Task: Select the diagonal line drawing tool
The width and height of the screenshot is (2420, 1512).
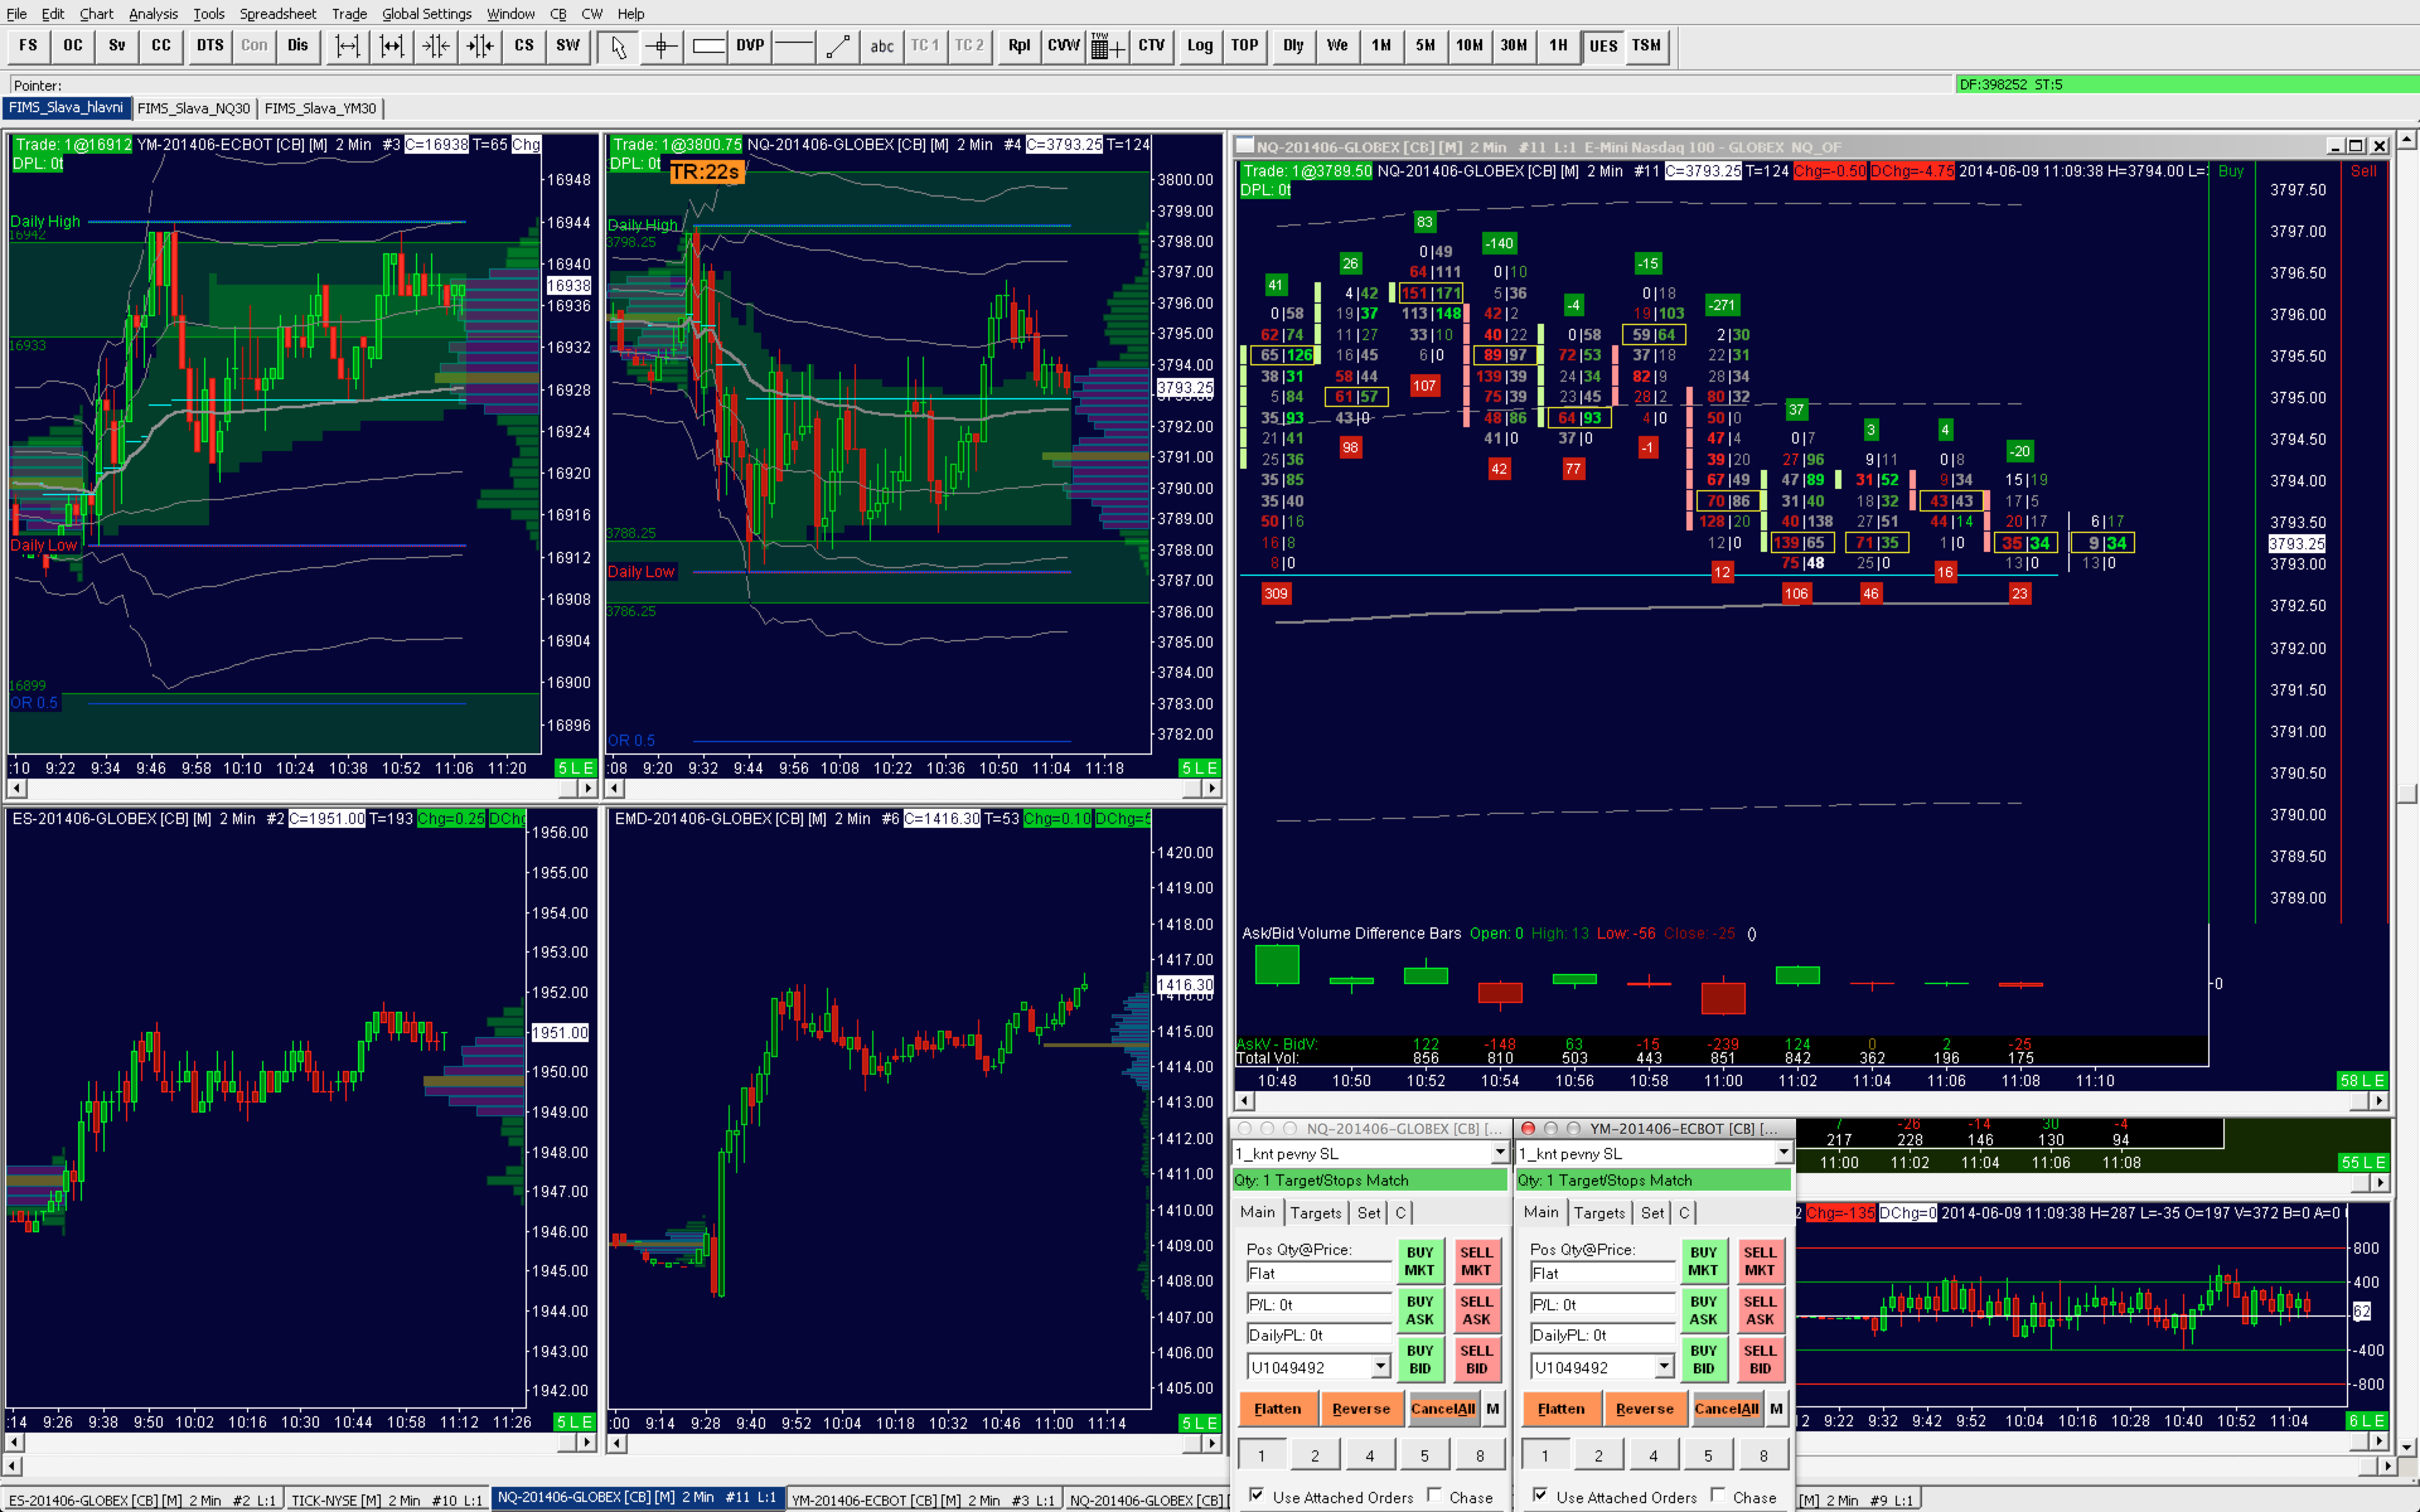Action: coord(838,46)
